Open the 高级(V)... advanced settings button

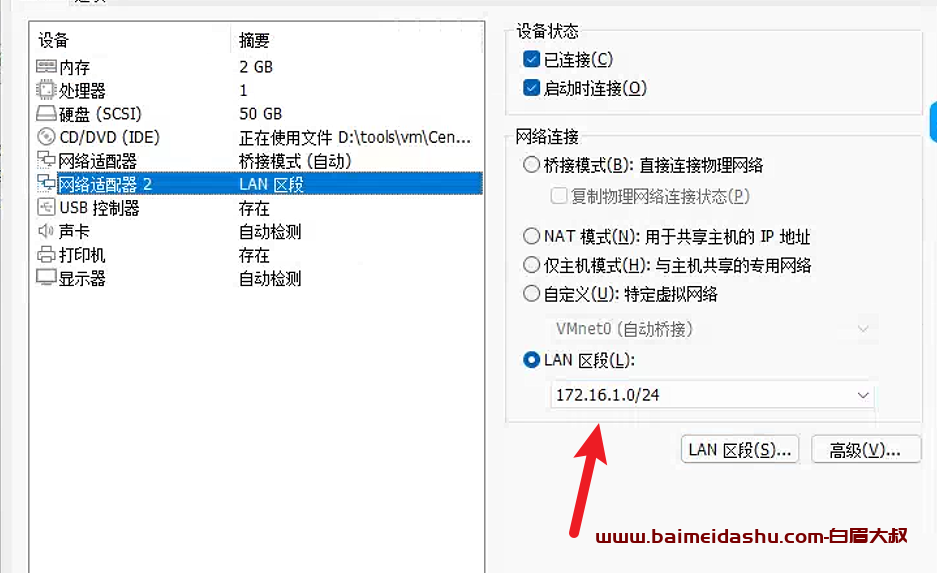point(866,449)
